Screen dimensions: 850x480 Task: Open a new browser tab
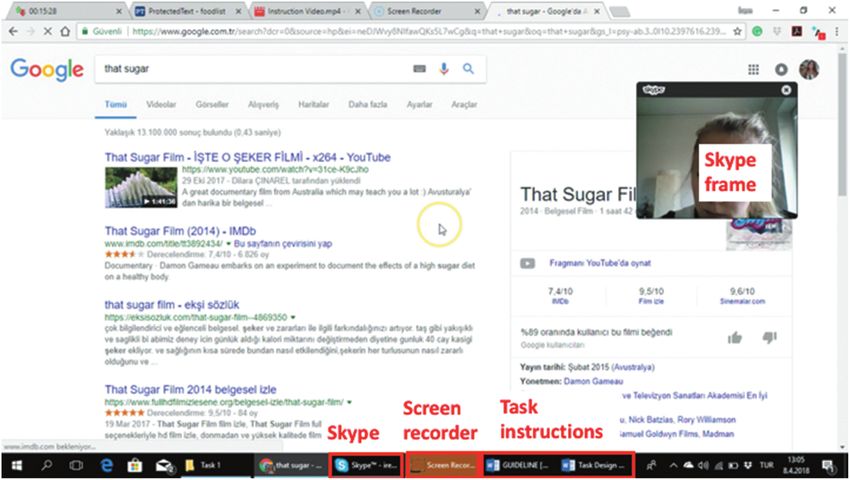(620, 11)
